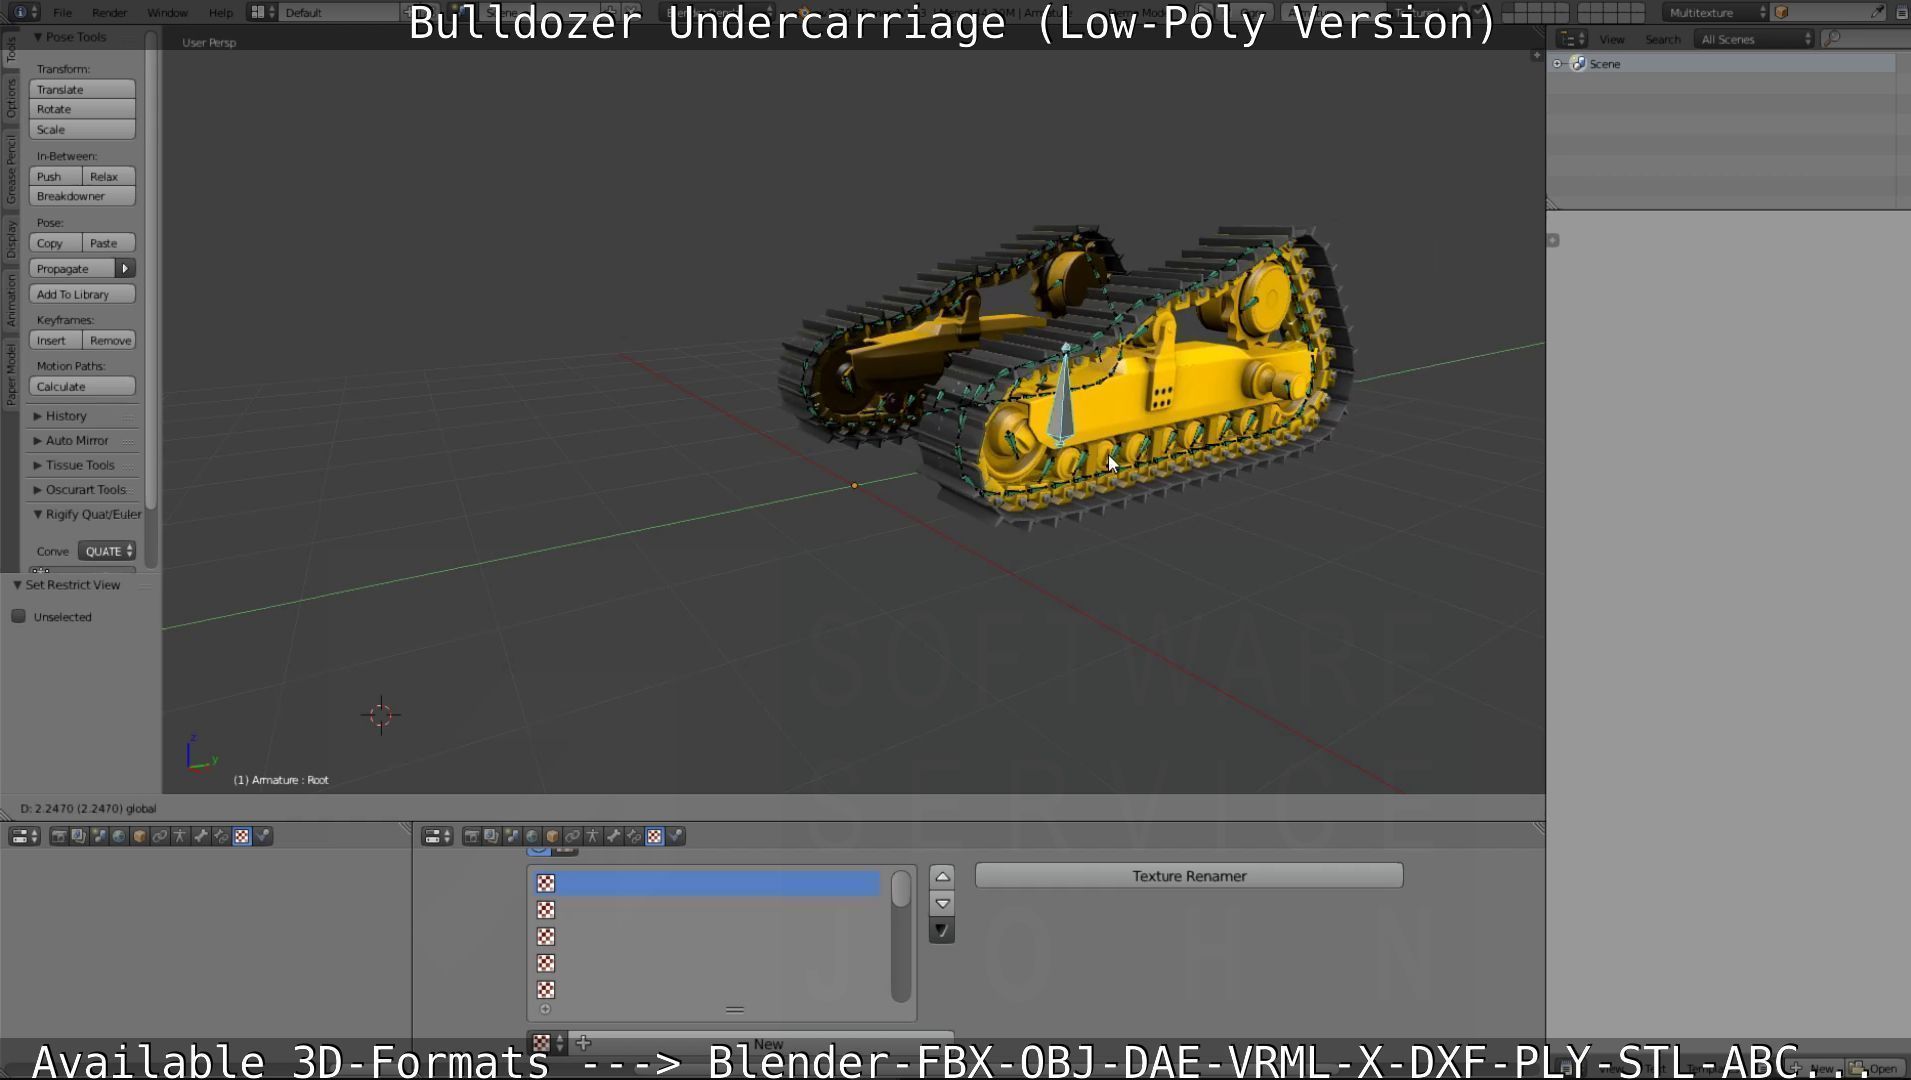The height and width of the screenshot is (1080, 1911).
Task: Click Insert keyframe button
Action: click(56, 341)
